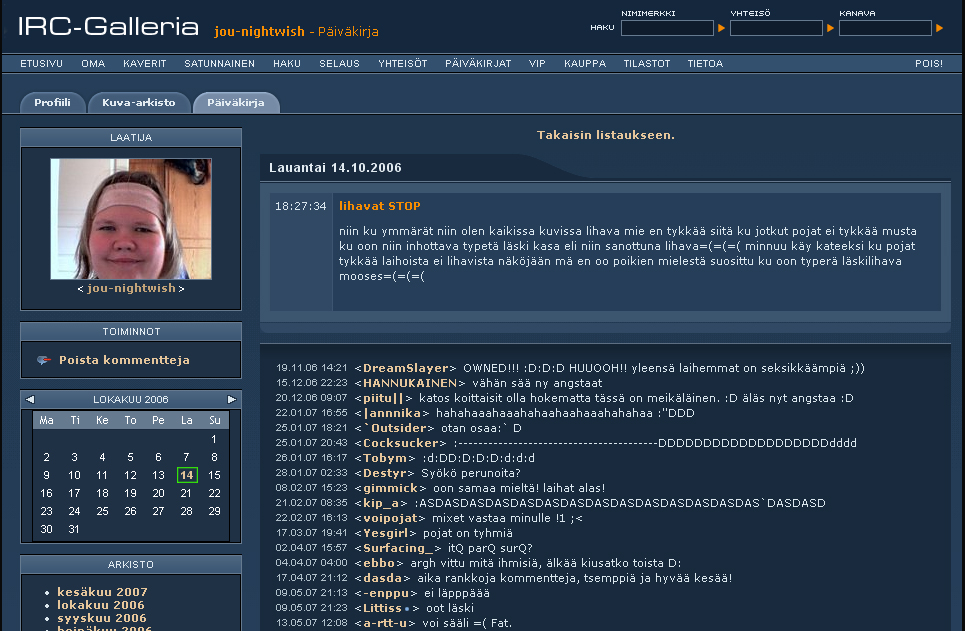Go to previous month in calendar
The width and height of the screenshot is (965, 631).
(30, 399)
